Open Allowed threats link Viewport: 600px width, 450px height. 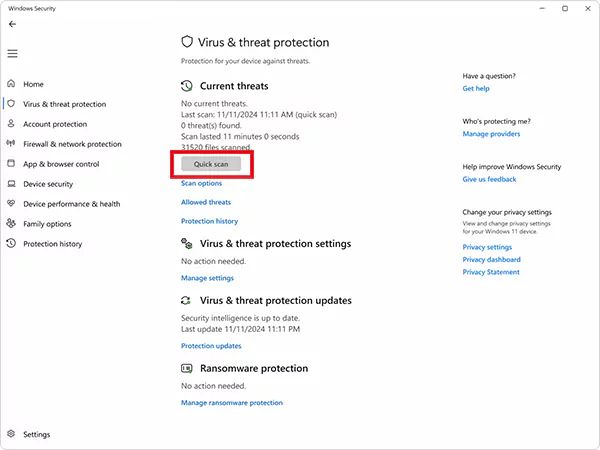pyautogui.click(x=206, y=202)
